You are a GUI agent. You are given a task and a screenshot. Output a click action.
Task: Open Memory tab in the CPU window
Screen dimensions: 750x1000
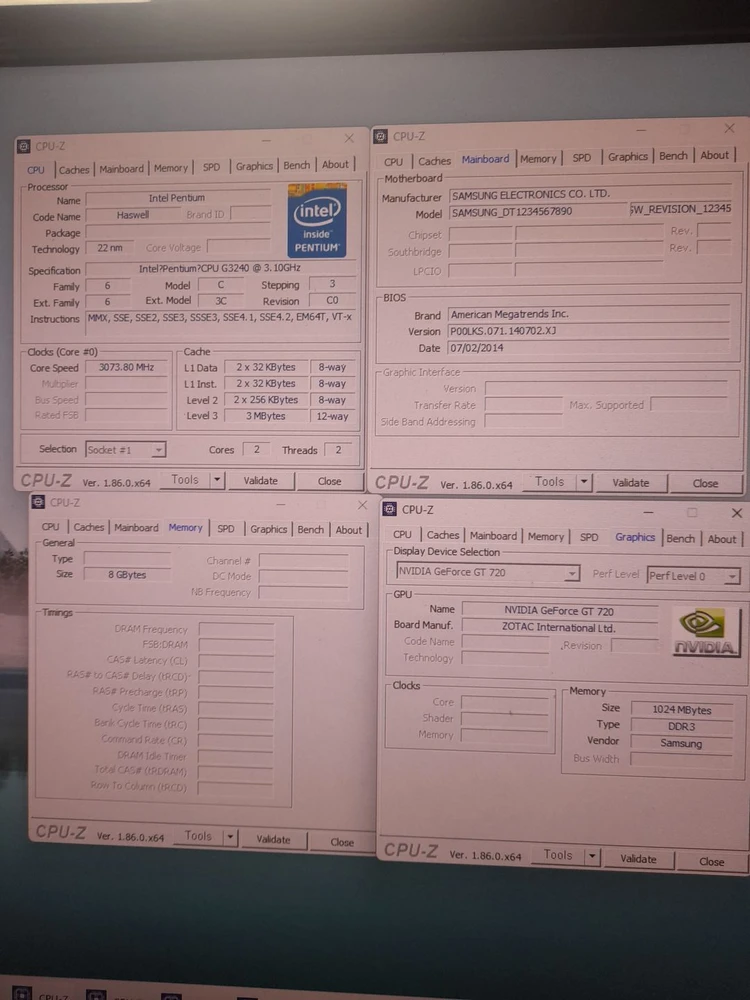pyautogui.click(x=170, y=168)
